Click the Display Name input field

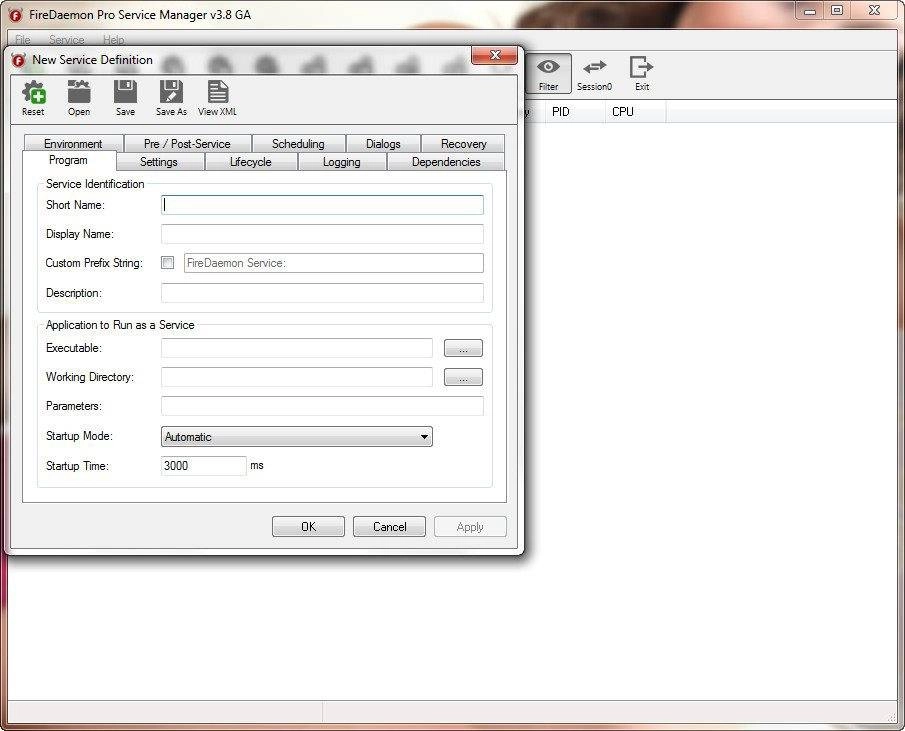point(322,234)
